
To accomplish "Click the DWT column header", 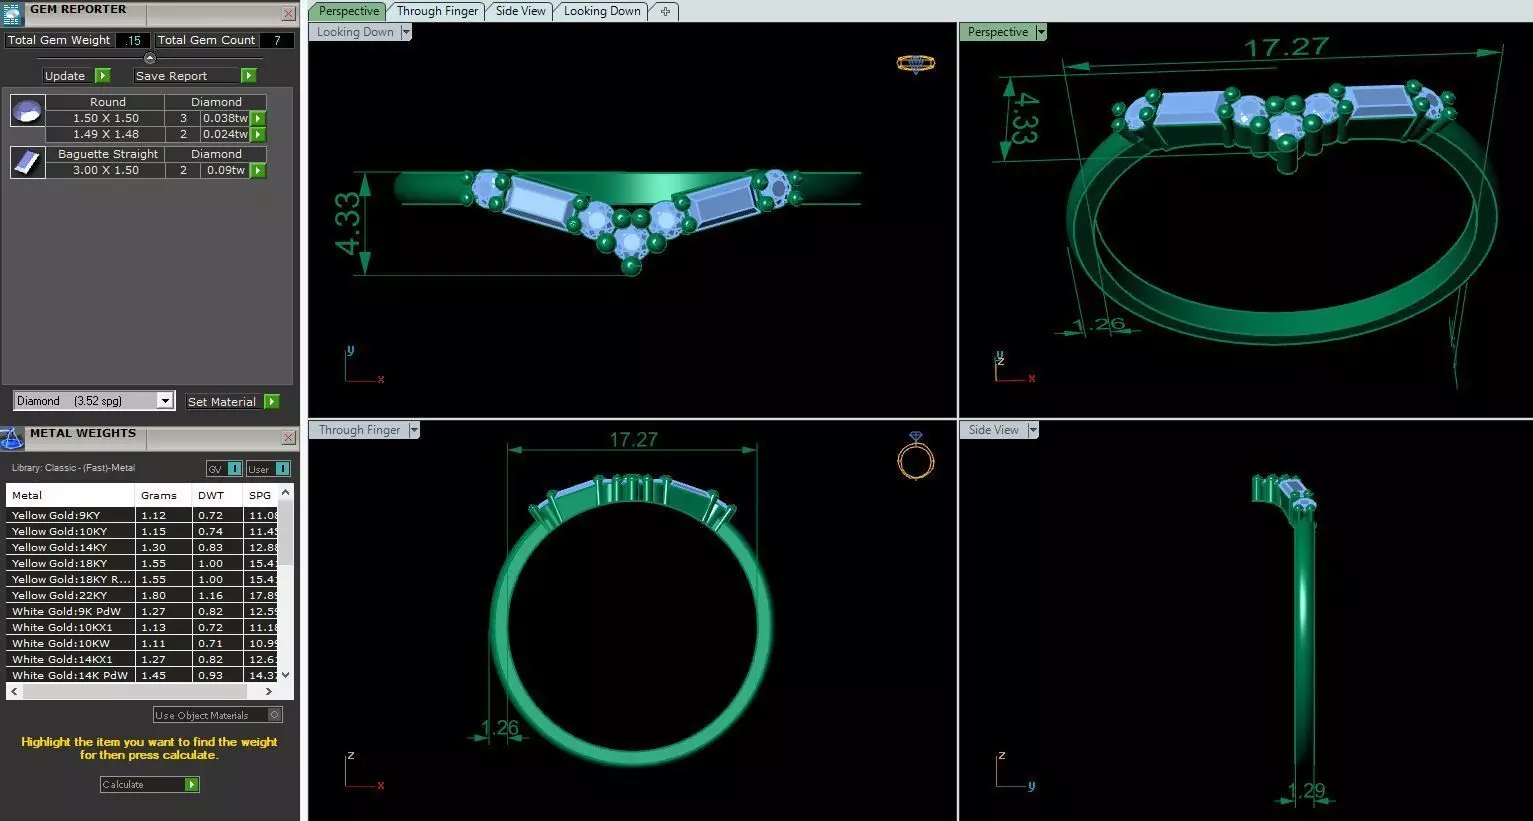I will [217, 495].
